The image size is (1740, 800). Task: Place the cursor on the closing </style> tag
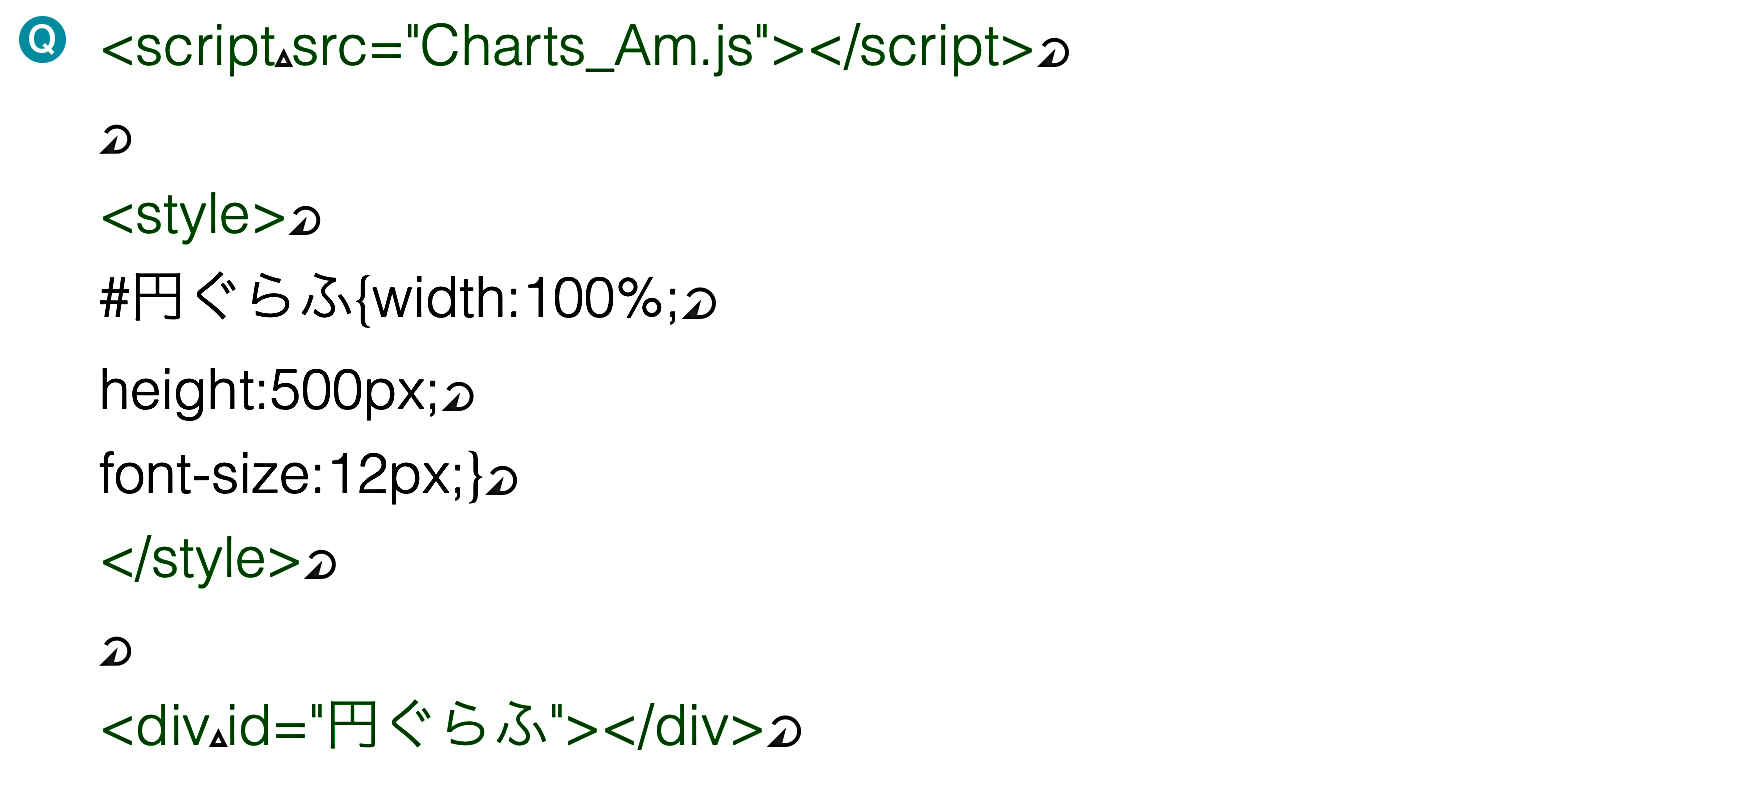(201, 559)
